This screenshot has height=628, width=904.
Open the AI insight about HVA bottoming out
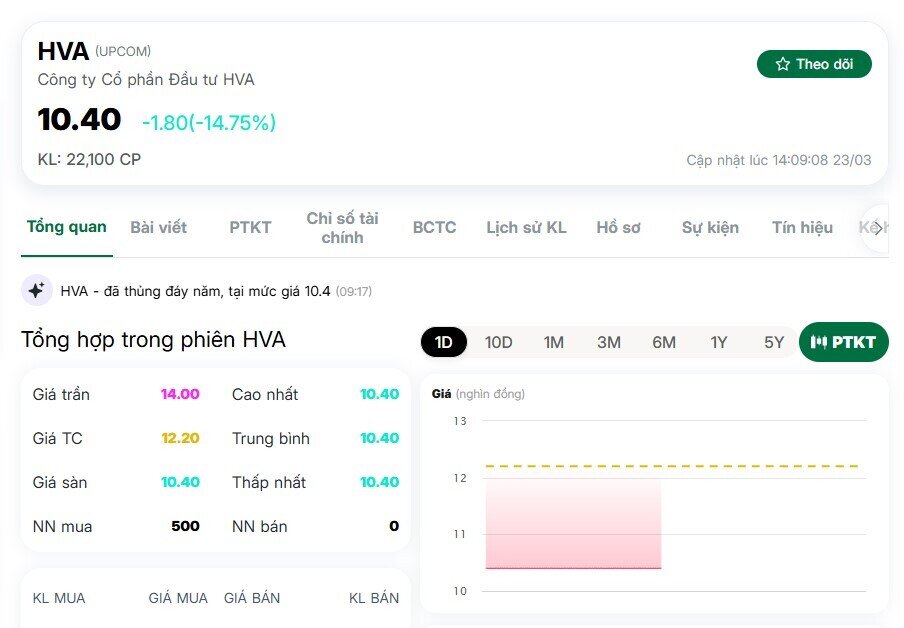coord(200,290)
